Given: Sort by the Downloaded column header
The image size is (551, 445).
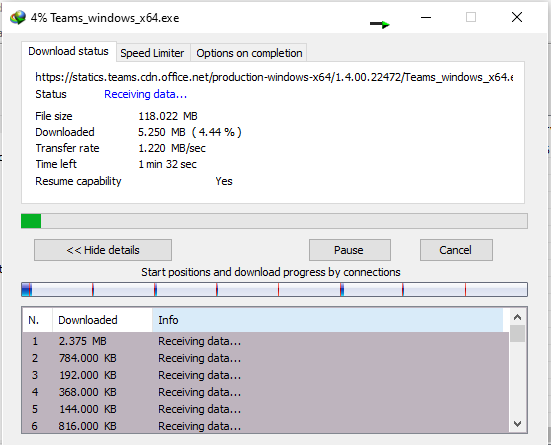Looking at the screenshot, I should [102, 320].
